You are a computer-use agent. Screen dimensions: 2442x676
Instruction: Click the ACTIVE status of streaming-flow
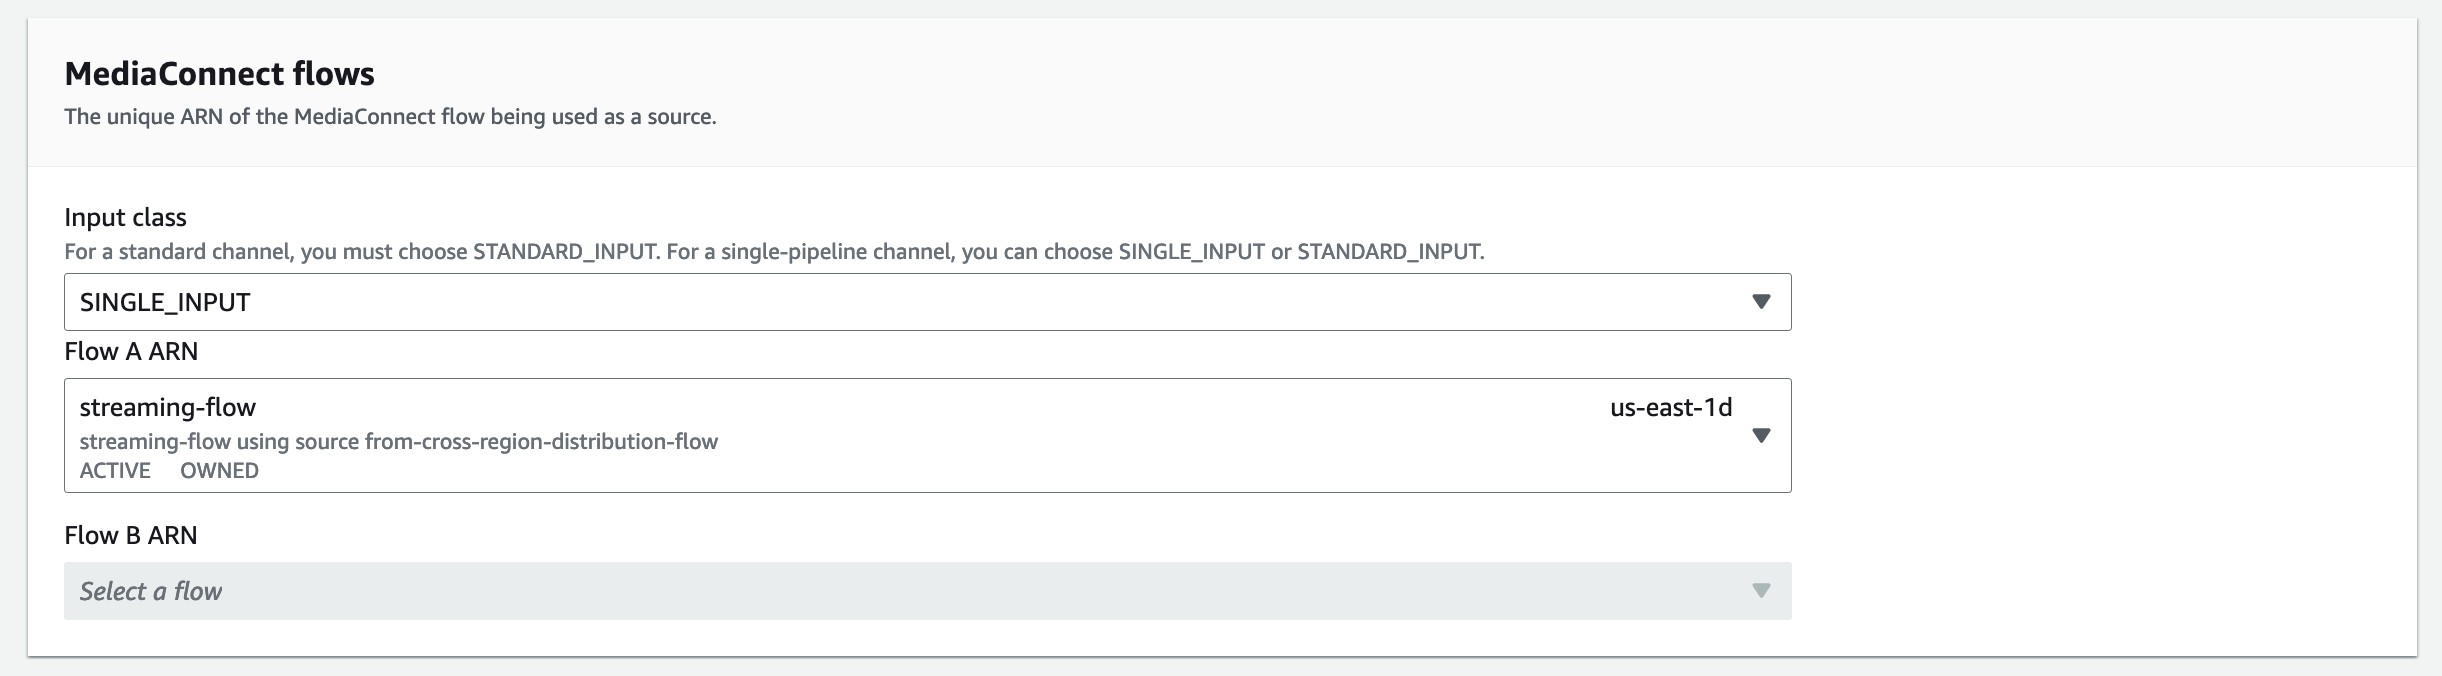(x=115, y=471)
